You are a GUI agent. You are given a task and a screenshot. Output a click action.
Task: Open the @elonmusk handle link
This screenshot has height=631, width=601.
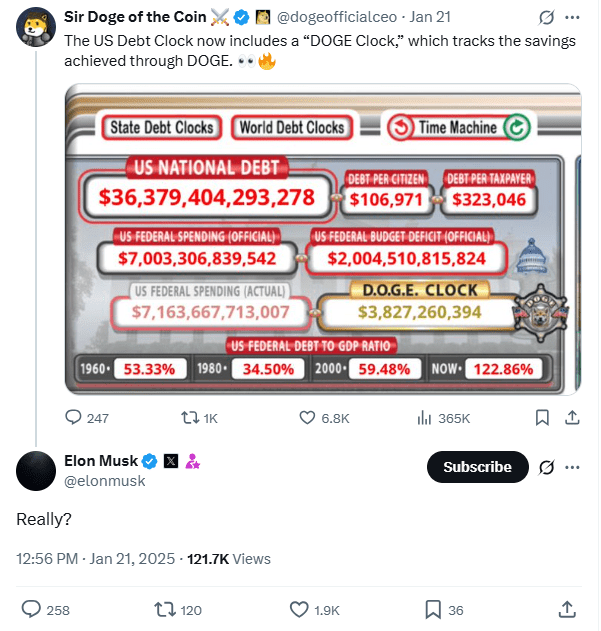tap(105, 481)
